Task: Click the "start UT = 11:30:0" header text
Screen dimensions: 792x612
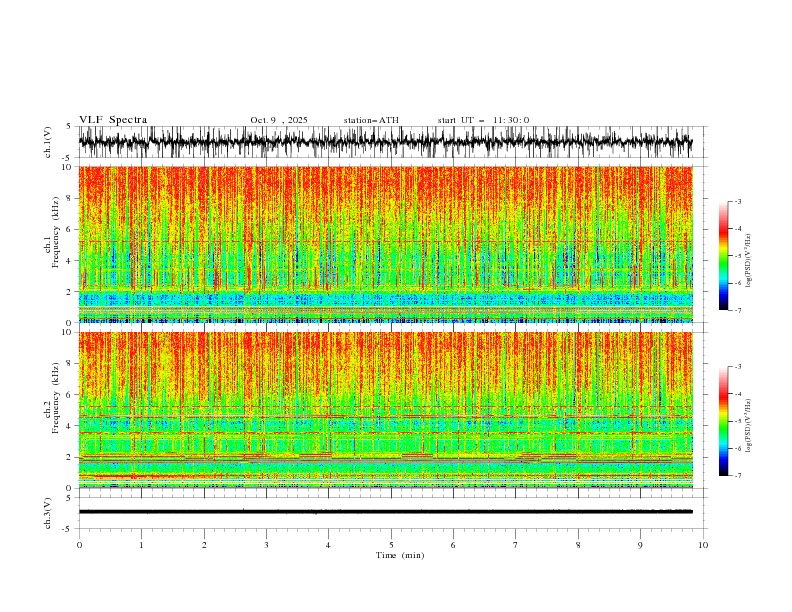Action: (483, 120)
